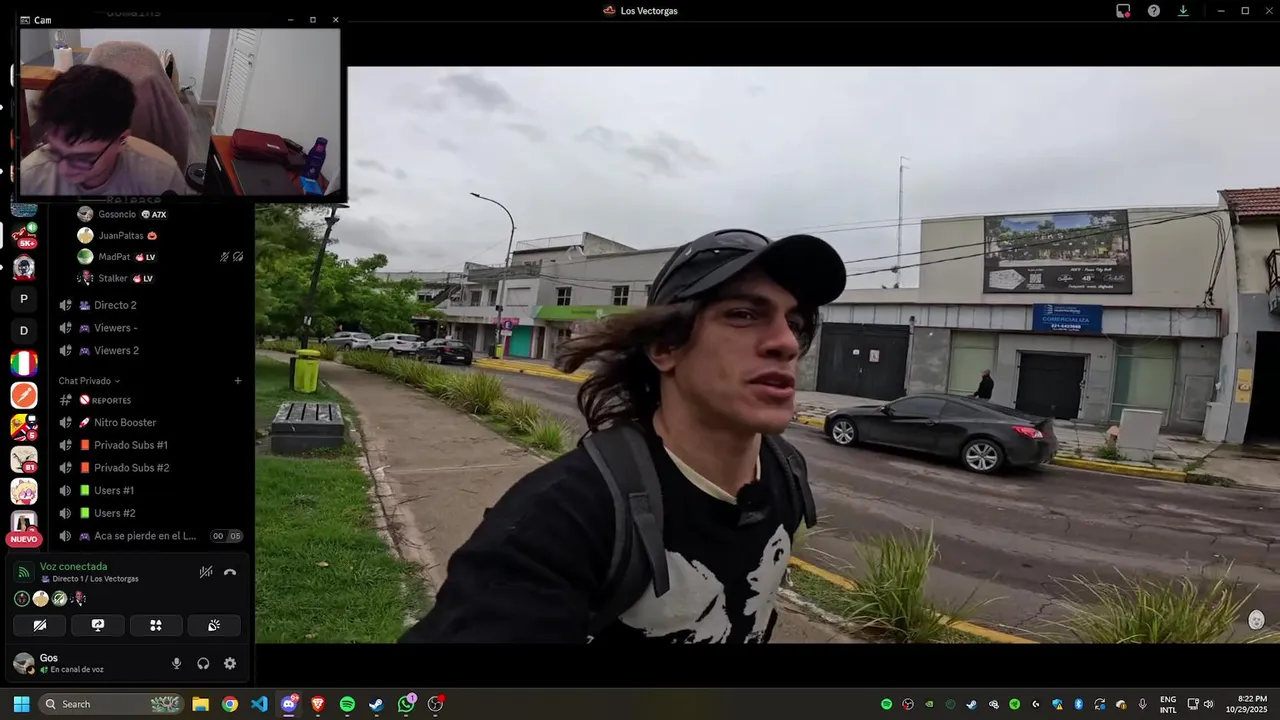Image resolution: width=1280 pixels, height=720 pixels.
Task: Create a channel in Chat Privado category
Action: [x=238, y=381]
